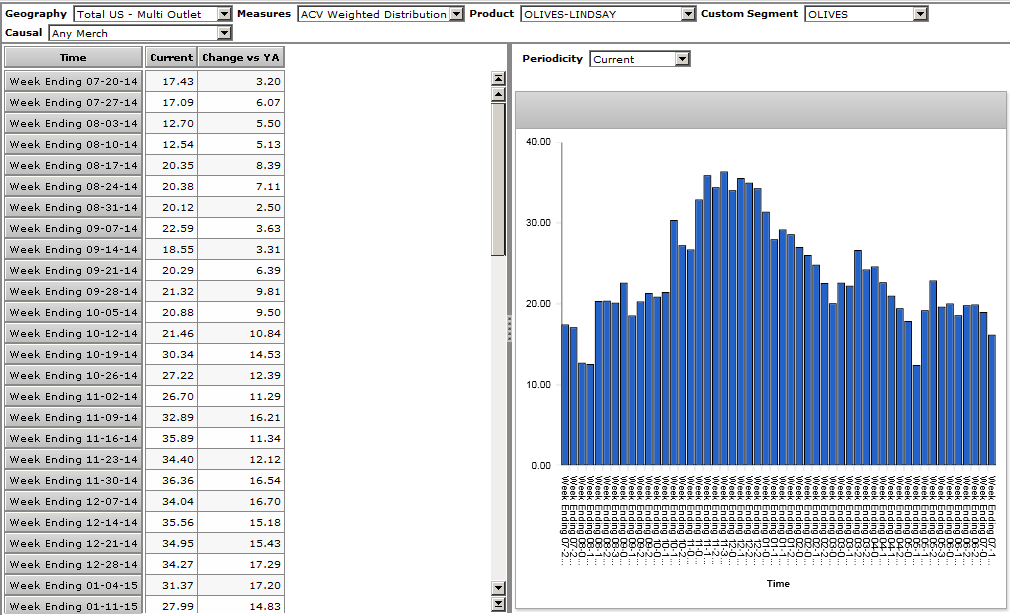Viewport: 1010px width, 615px height.
Task: Click the scroll up arrow in table
Action: click(498, 94)
